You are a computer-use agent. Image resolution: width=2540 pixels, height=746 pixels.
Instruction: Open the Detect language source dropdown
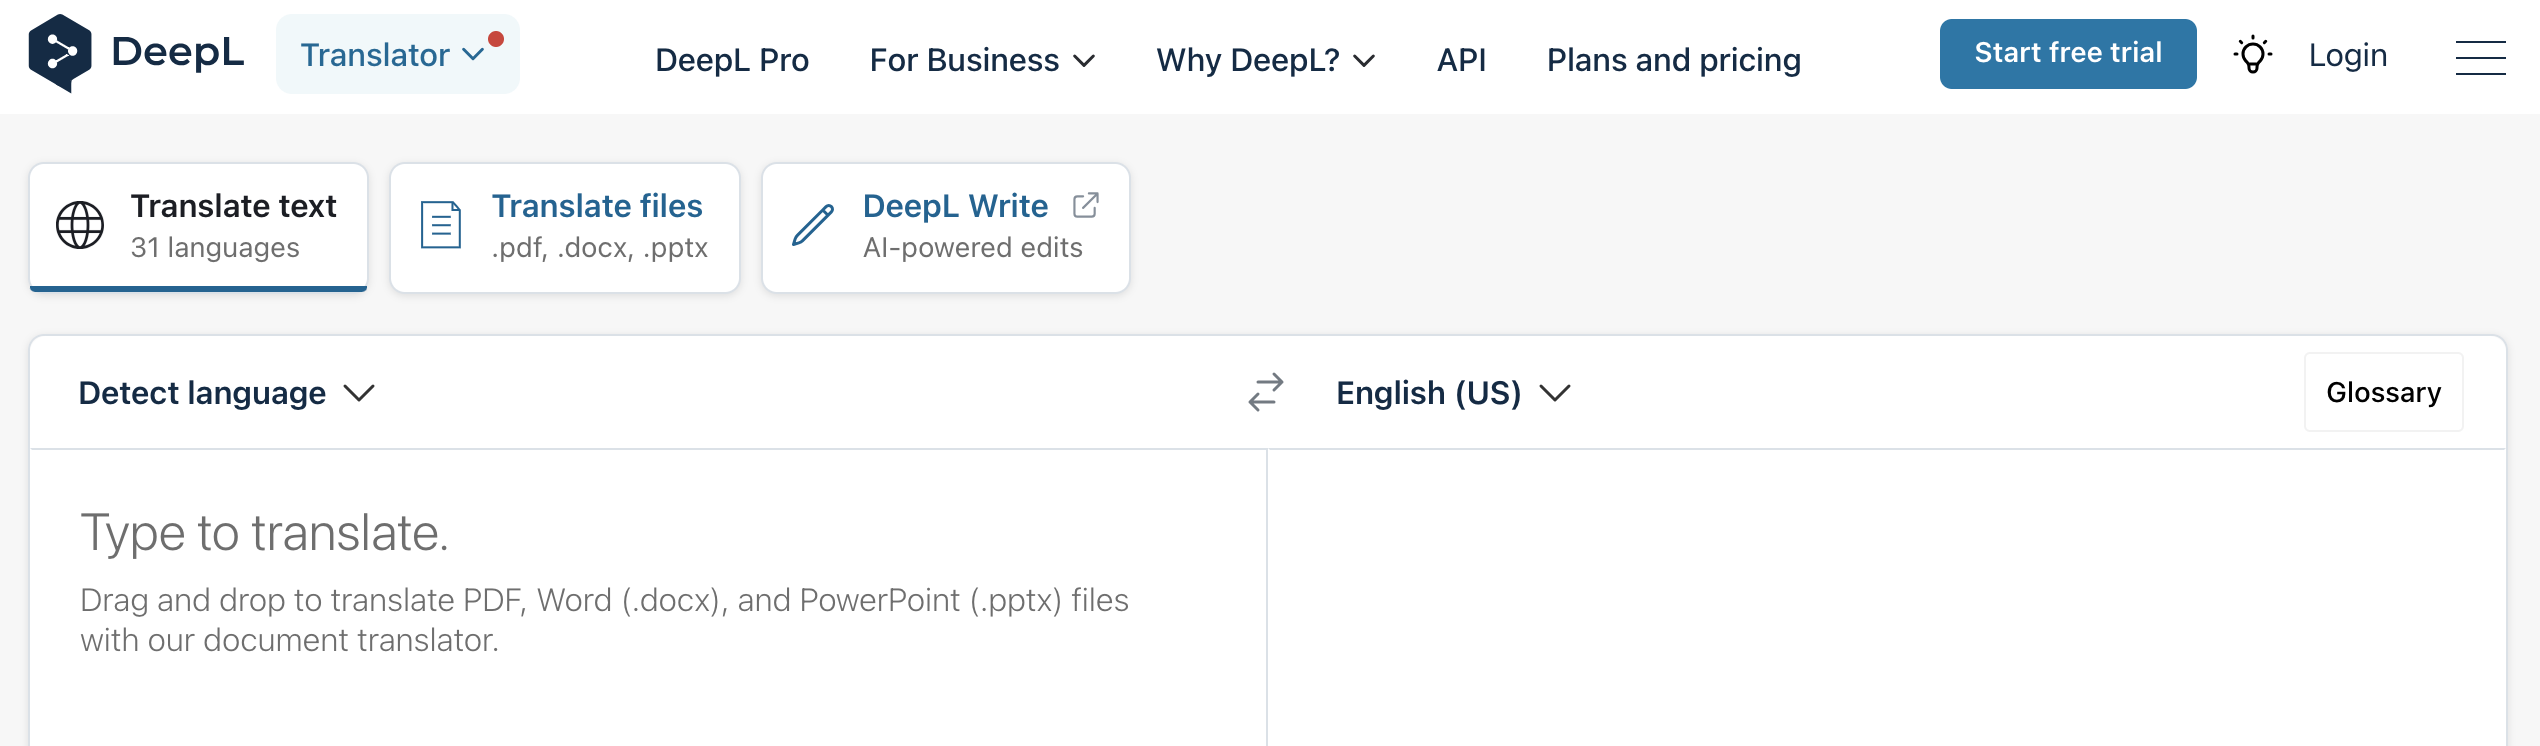[226, 393]
